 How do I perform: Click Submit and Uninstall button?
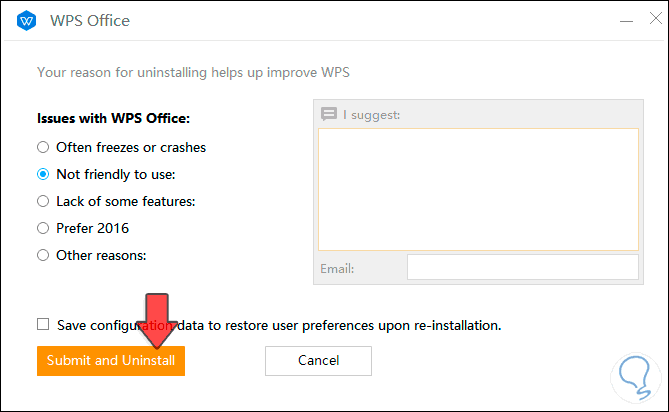(x=110, y=360)
